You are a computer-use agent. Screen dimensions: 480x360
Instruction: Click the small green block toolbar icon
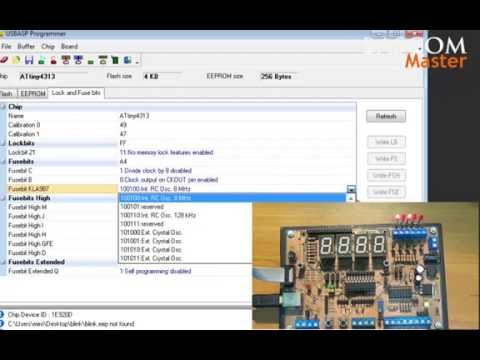click(90, 61)
